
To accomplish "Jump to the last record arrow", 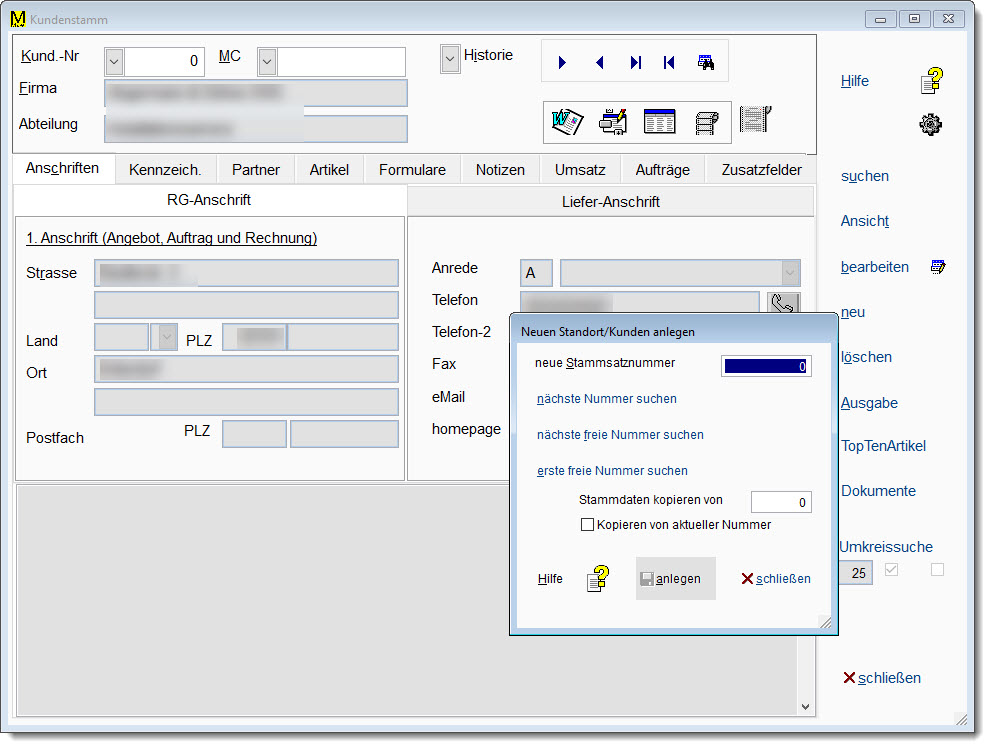I will click(x=635, y=62).
